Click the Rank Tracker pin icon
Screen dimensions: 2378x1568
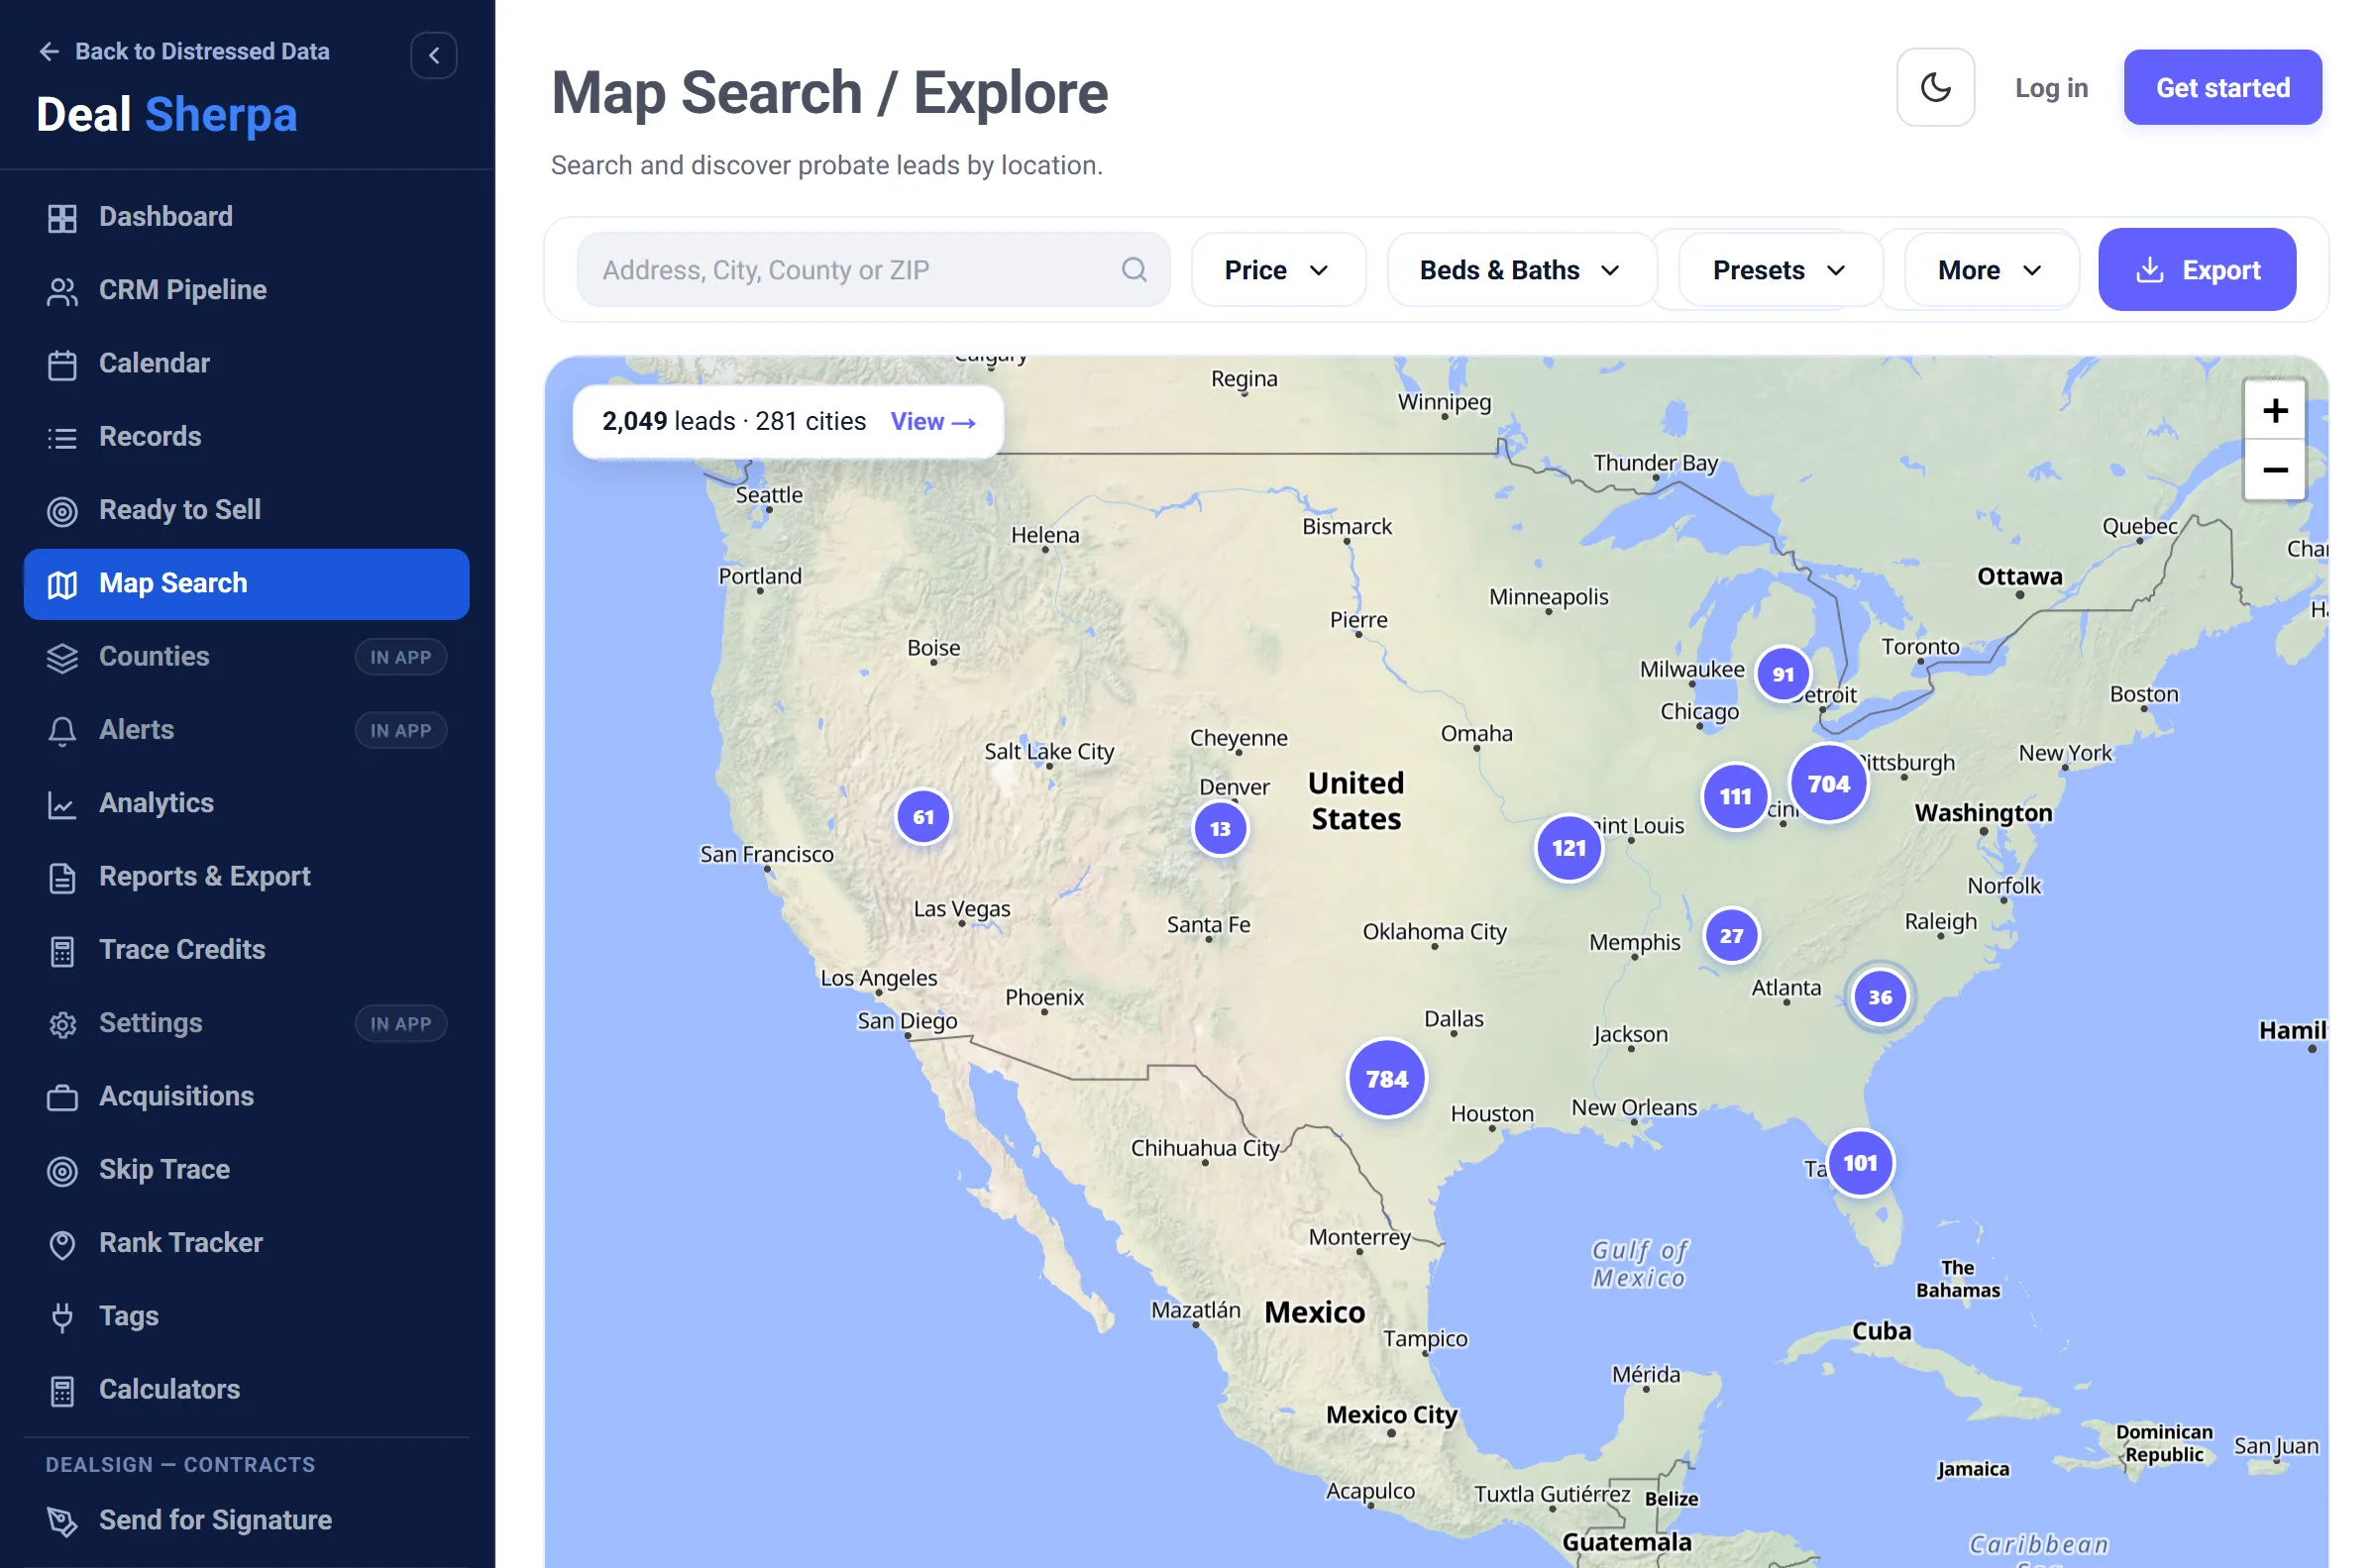[x=62, y=1244]
